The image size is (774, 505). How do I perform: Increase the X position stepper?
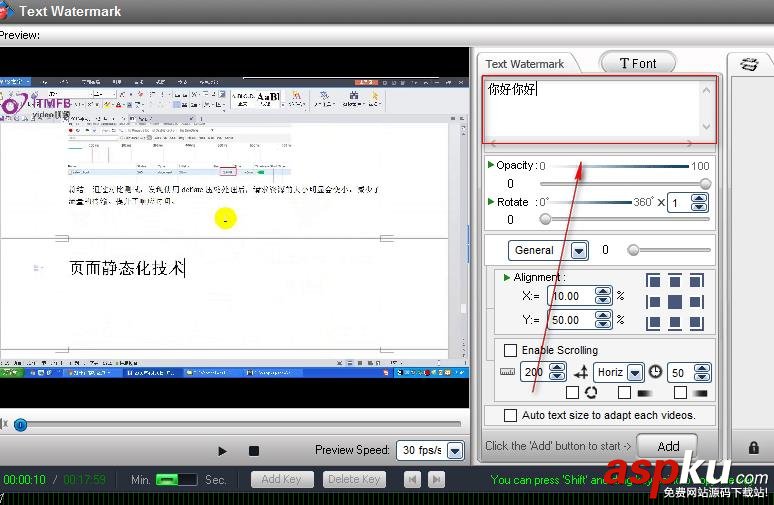603,292
